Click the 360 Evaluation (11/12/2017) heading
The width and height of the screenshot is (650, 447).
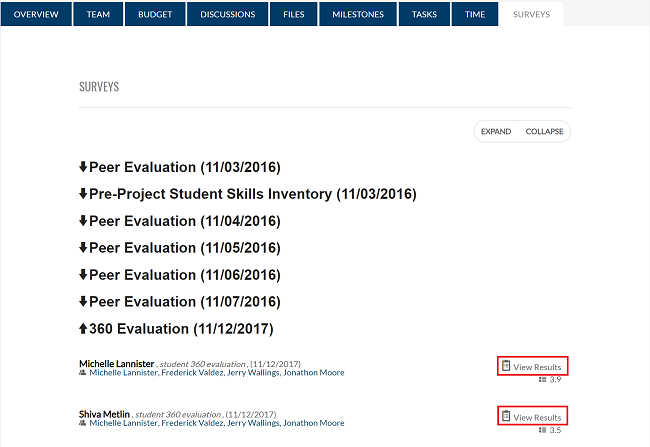pos(181,329)
